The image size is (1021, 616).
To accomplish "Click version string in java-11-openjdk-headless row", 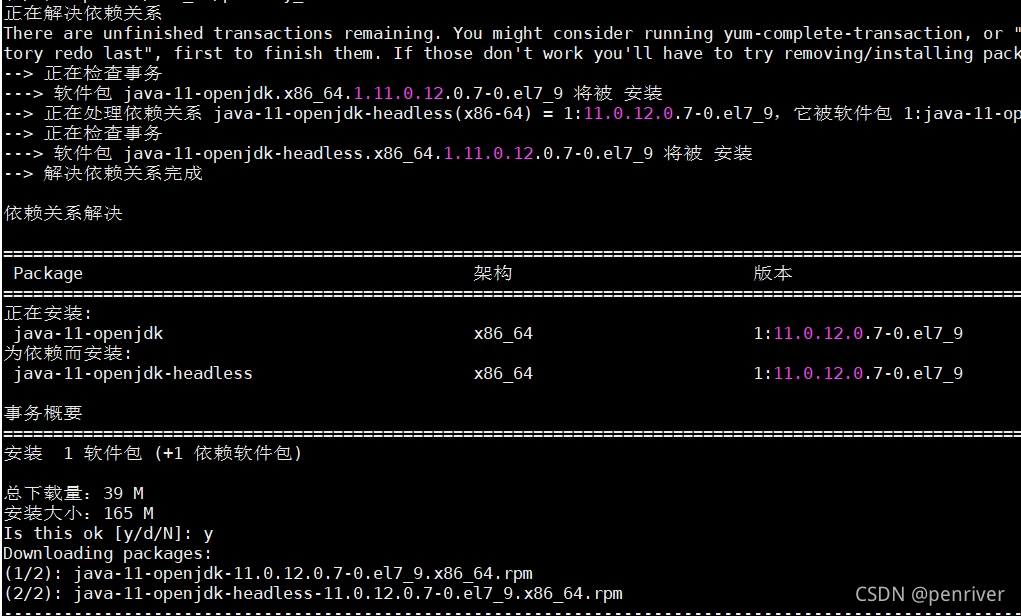I will [x=858, y=374].
